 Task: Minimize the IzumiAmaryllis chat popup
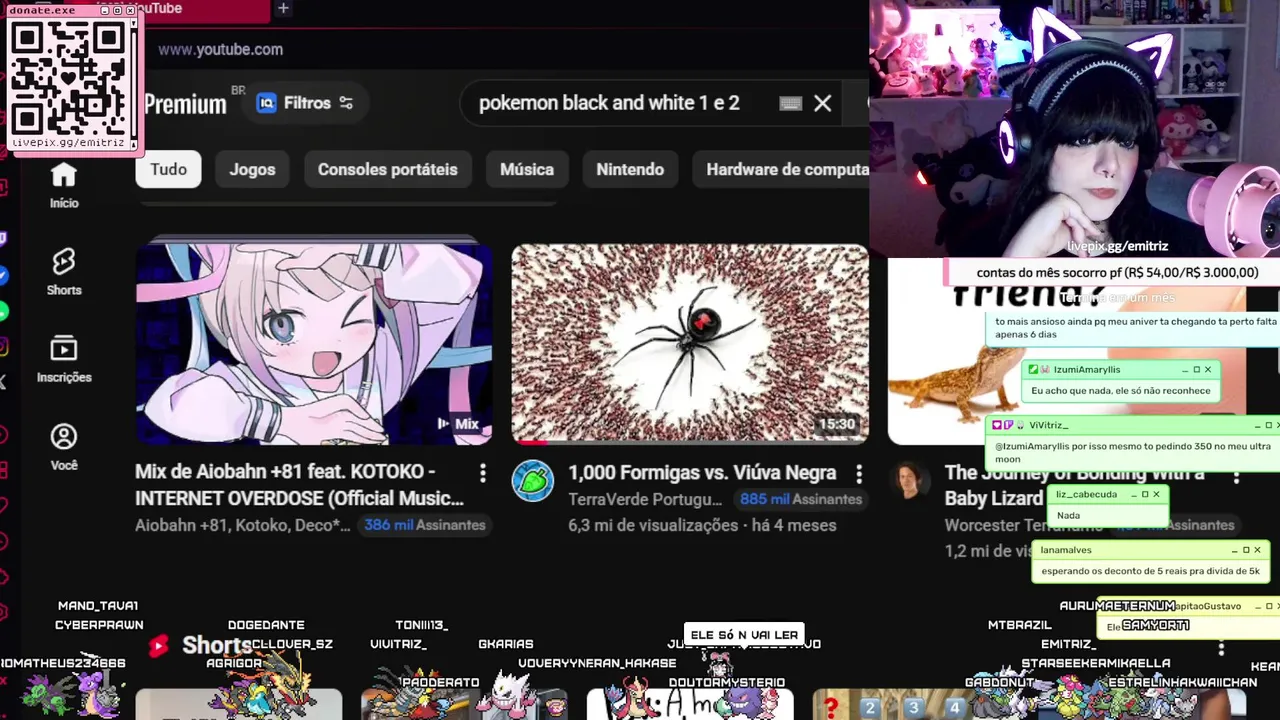pos(1184,370)
